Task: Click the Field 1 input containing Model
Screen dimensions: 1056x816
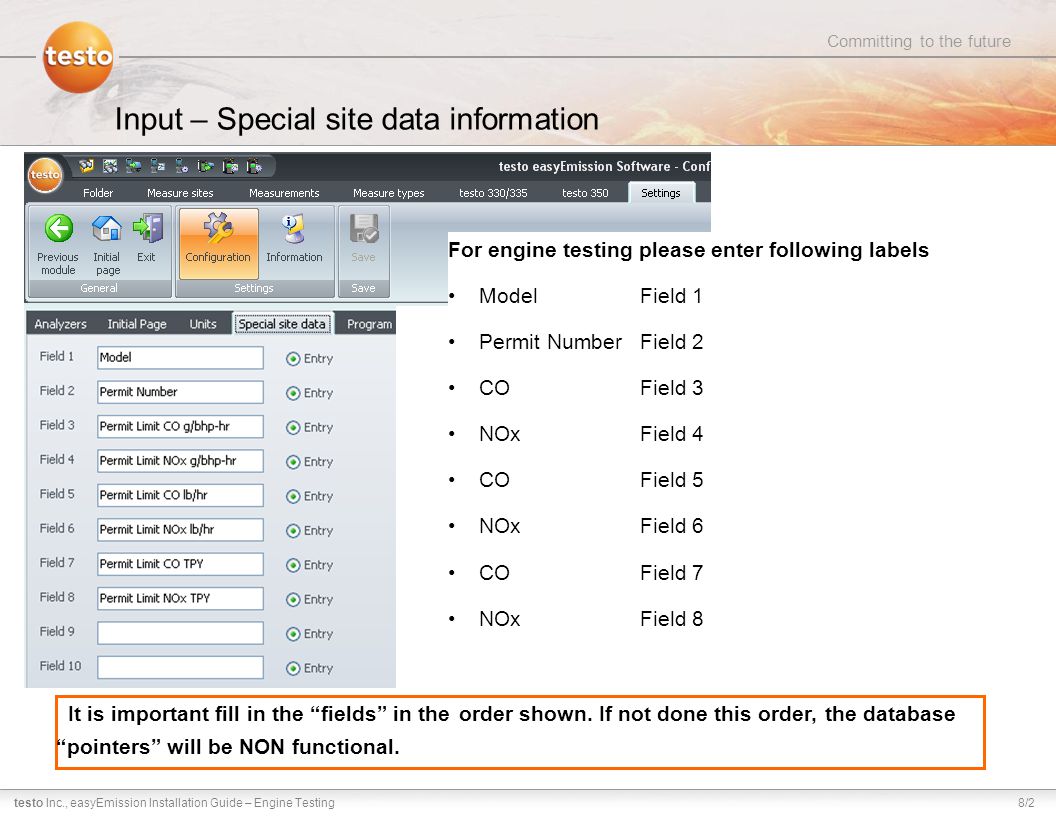Action: pyautogui.click(x=180, y=358)
